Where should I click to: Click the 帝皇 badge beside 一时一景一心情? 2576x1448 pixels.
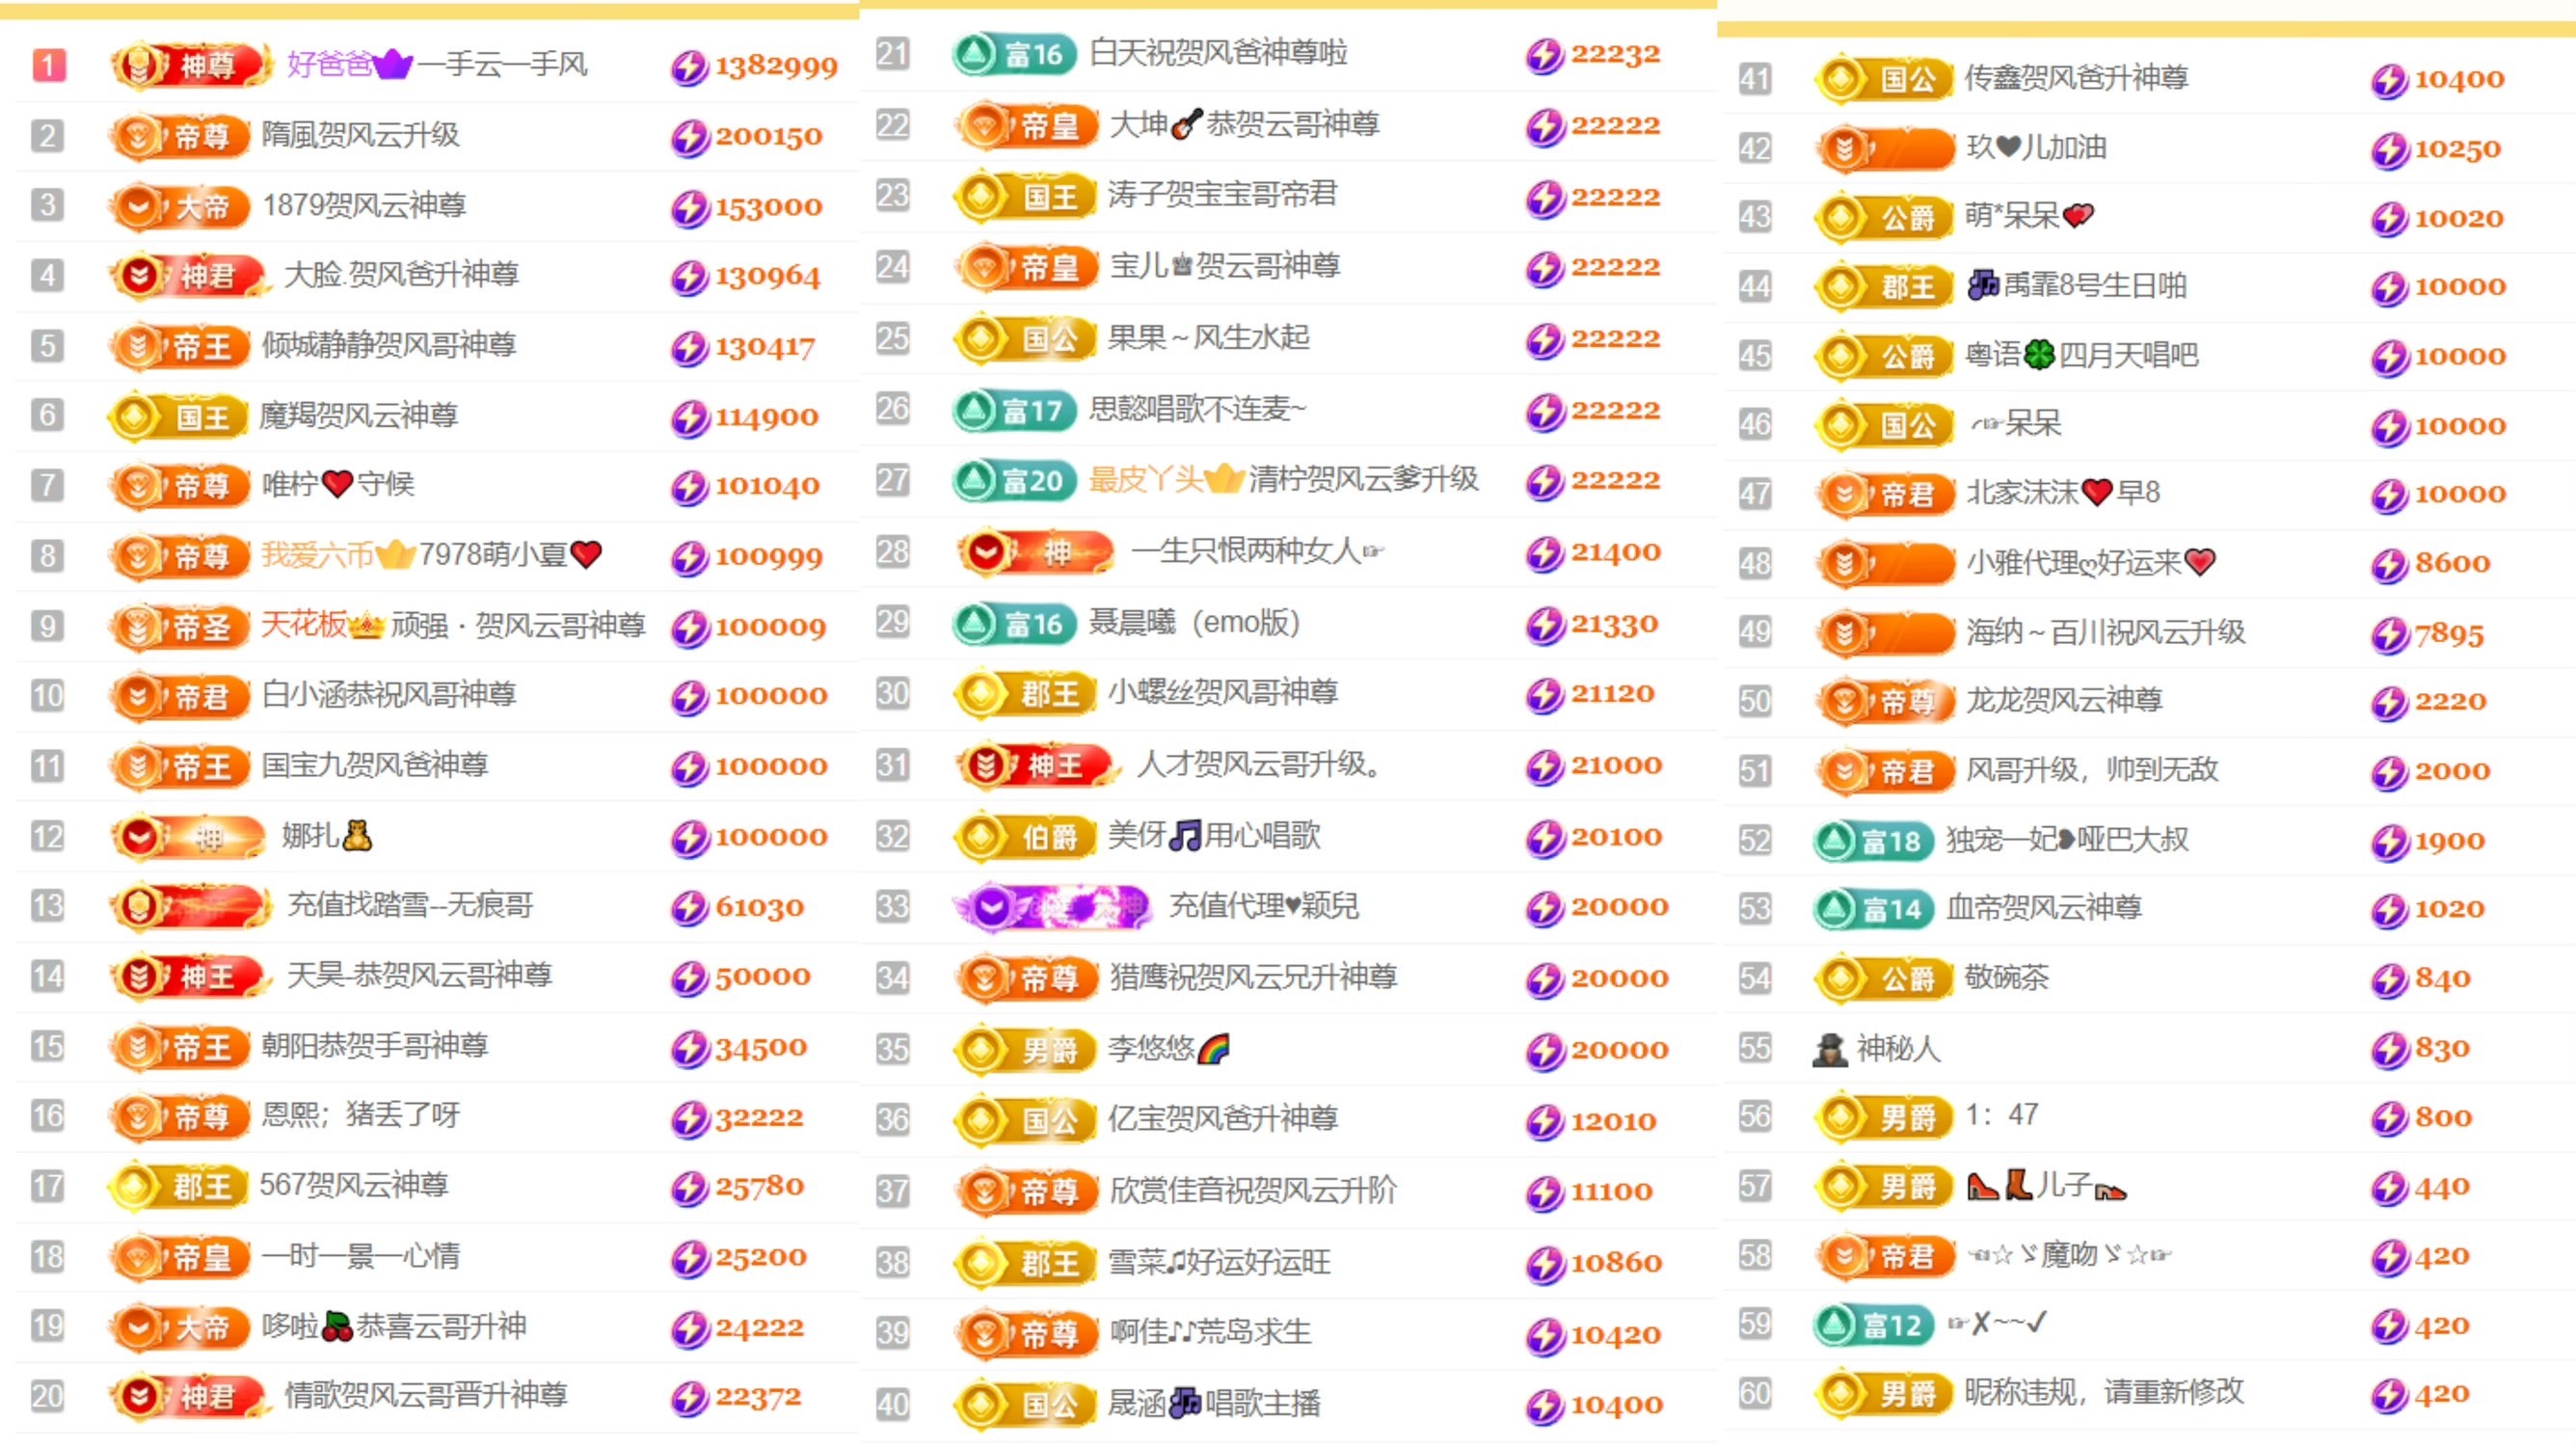(x=180, y=1257)
